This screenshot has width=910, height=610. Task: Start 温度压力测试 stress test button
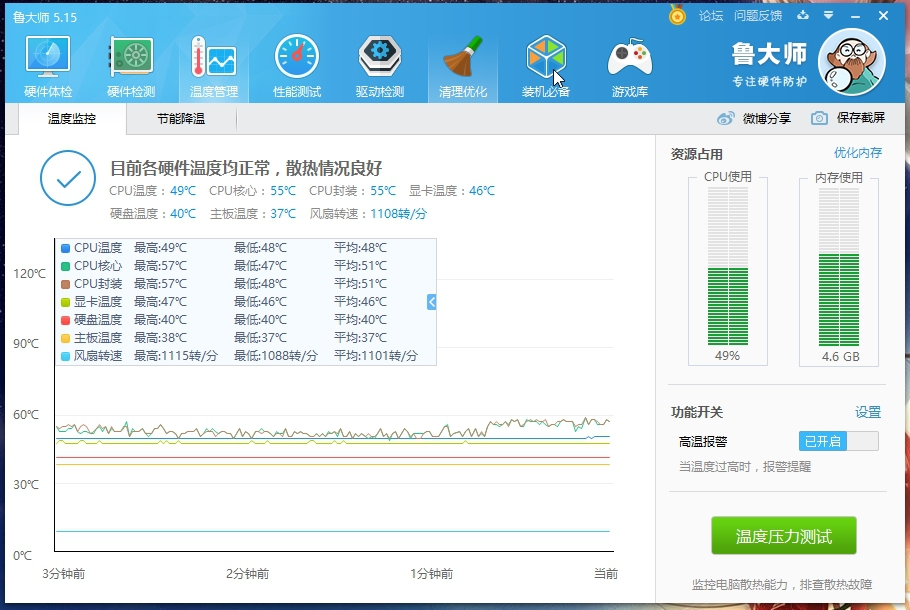click(x=783, y=536)
